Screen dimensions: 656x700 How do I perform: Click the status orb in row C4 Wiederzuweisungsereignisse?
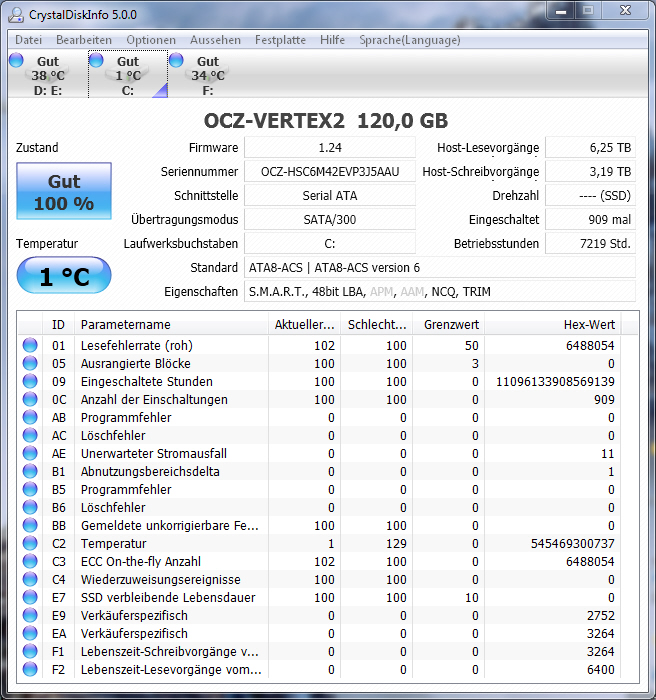pyautogui.click(x=30, y=579)
